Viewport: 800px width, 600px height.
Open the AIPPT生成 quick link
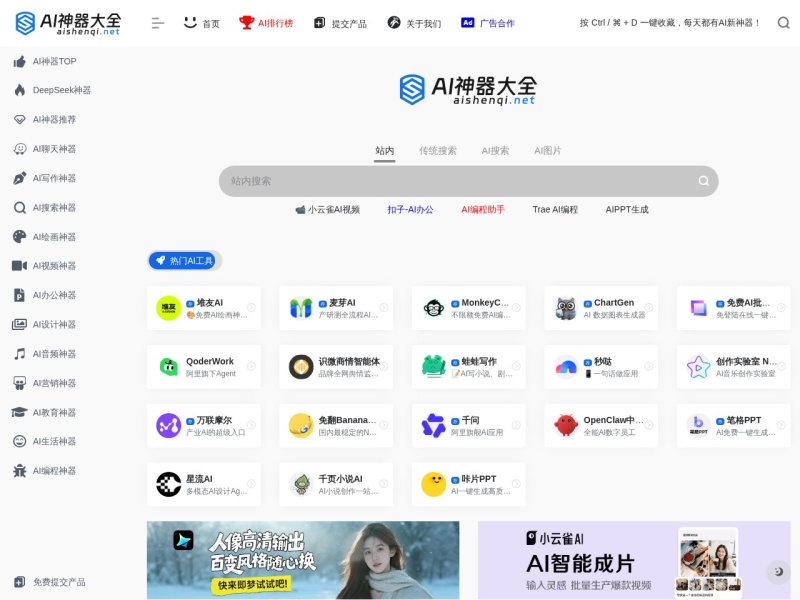tap(627, 210)
